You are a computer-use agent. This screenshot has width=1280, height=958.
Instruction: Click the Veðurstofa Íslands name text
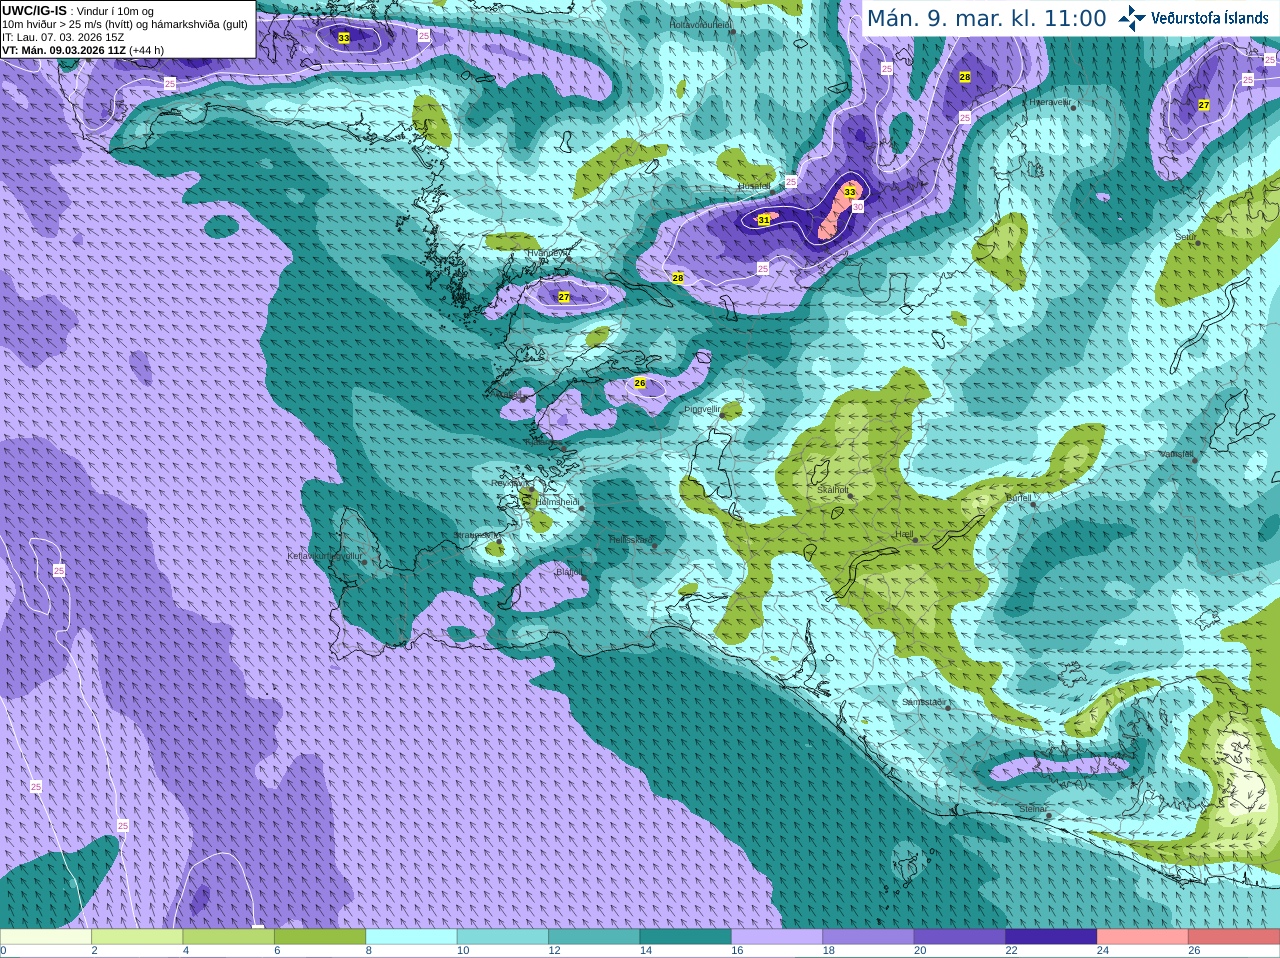tap(1210, 18)
